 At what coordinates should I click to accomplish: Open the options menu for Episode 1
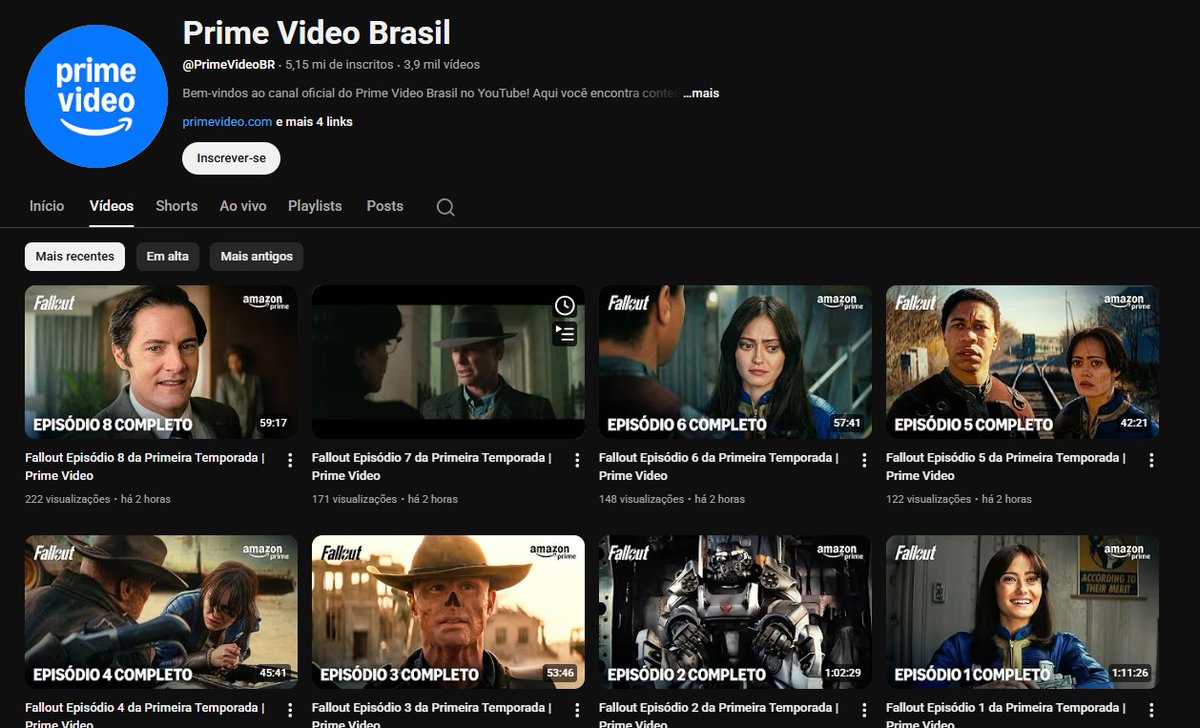pyautogui.click(x=1151, y=710)
